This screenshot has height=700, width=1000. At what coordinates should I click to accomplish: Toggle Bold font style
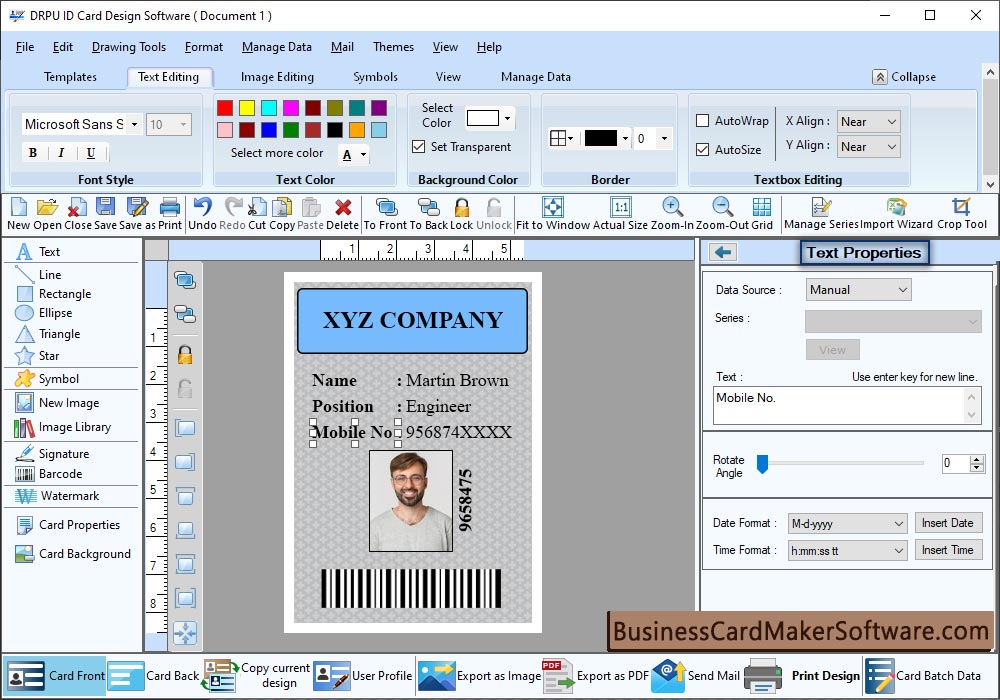click(x=33, y=153)
